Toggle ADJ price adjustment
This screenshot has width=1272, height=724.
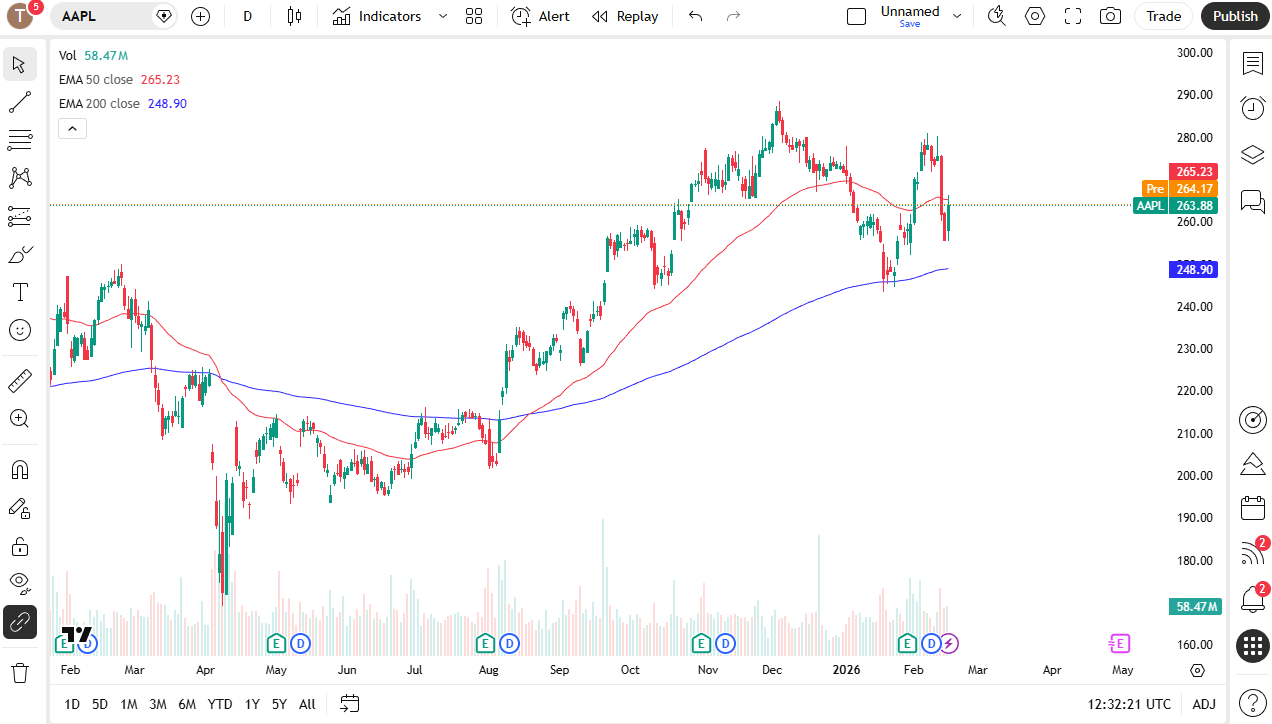point(1204,704)
